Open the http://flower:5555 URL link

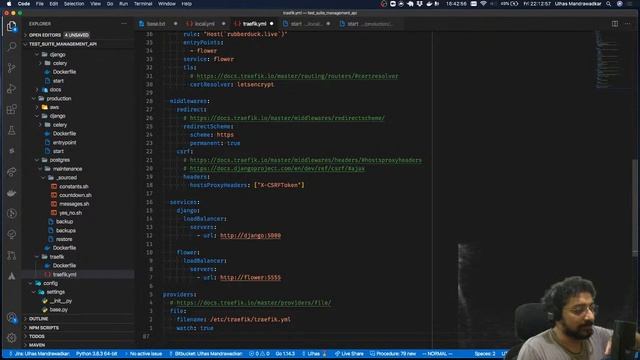click(250, 278)
